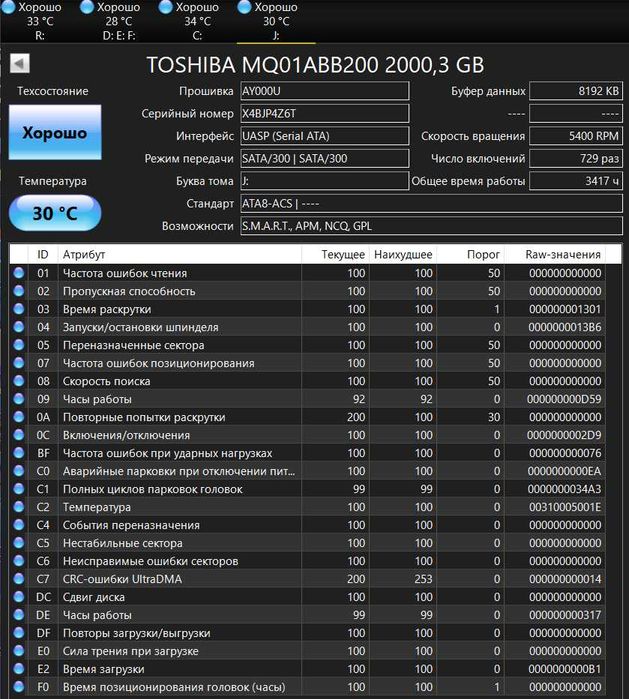
Task: Click the Raw-значения column header
Action: pos(555,255)
